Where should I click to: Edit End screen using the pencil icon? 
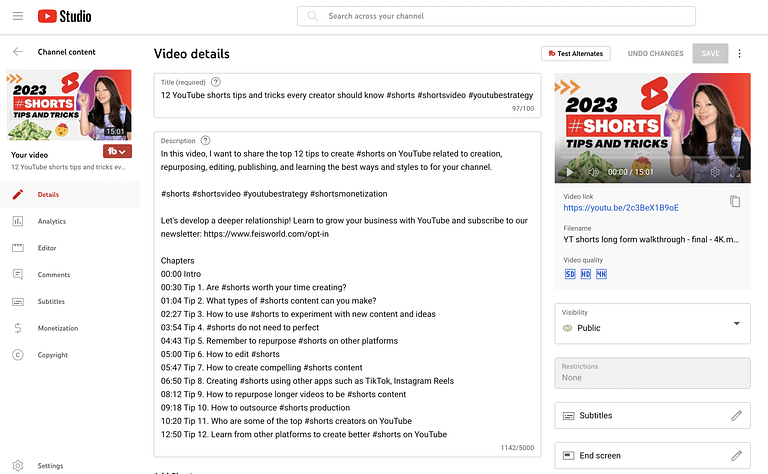point(736,455)
